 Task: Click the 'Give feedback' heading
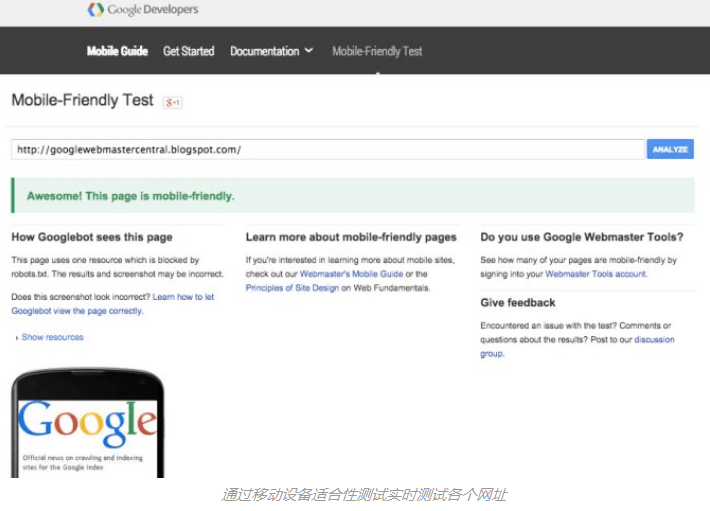(x=518, y=303)
